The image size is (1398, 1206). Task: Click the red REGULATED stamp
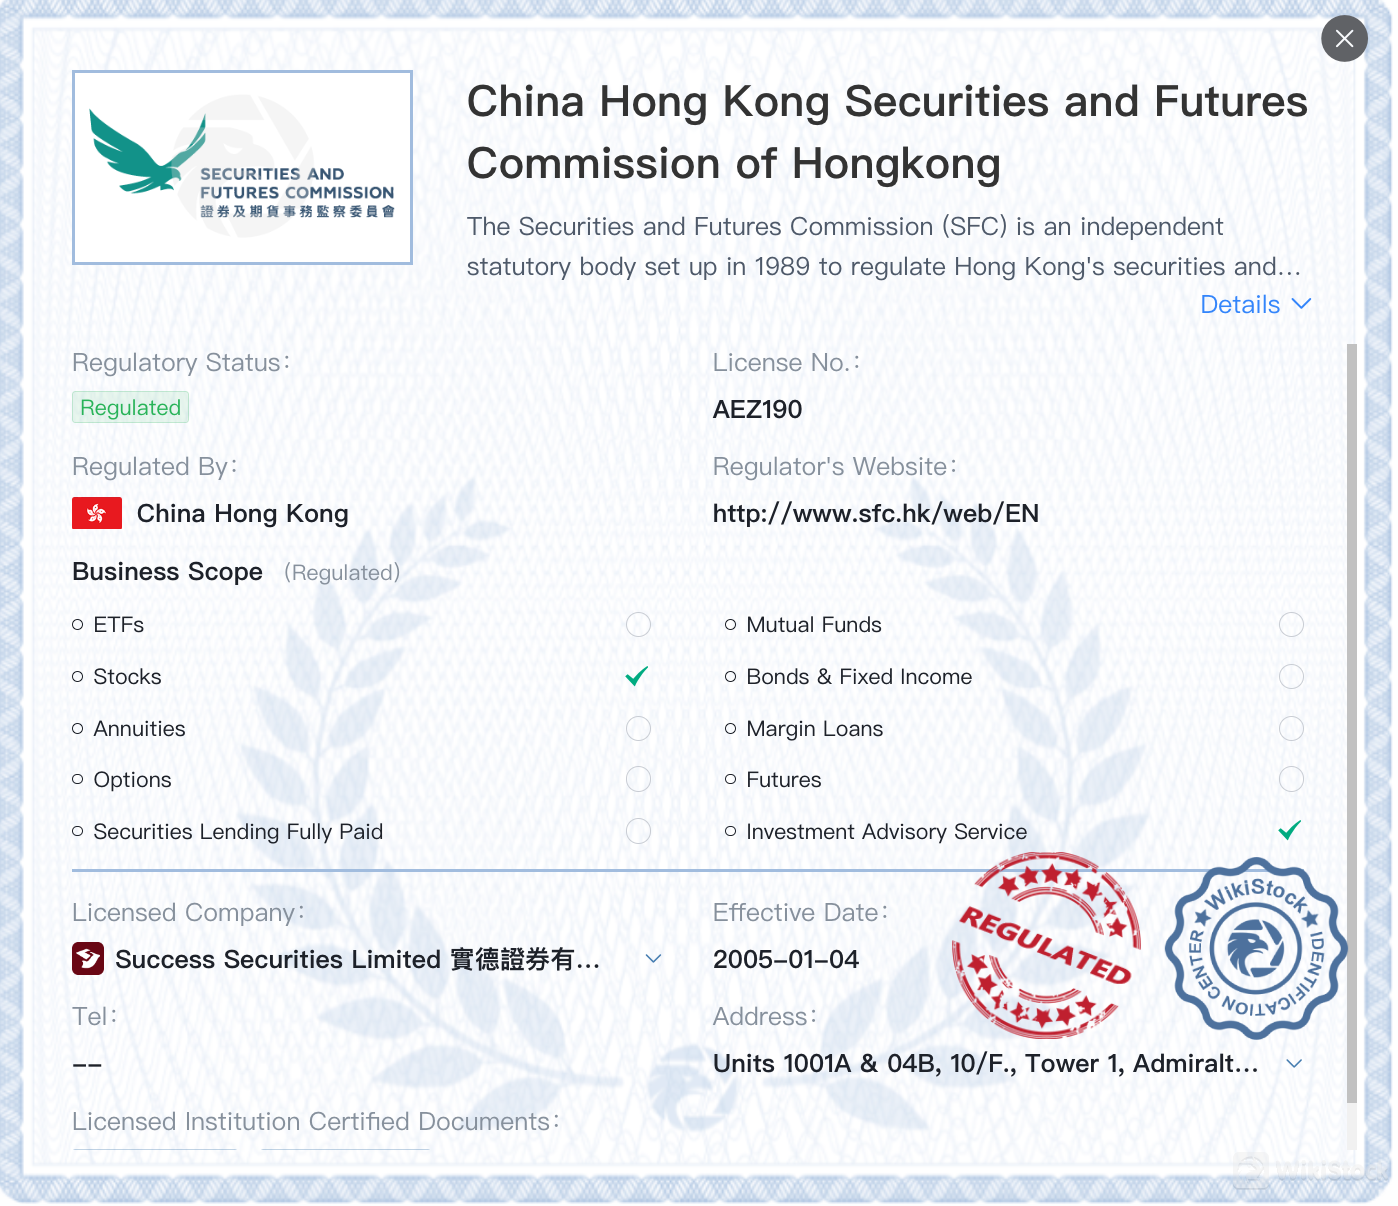pos(1046,944)
